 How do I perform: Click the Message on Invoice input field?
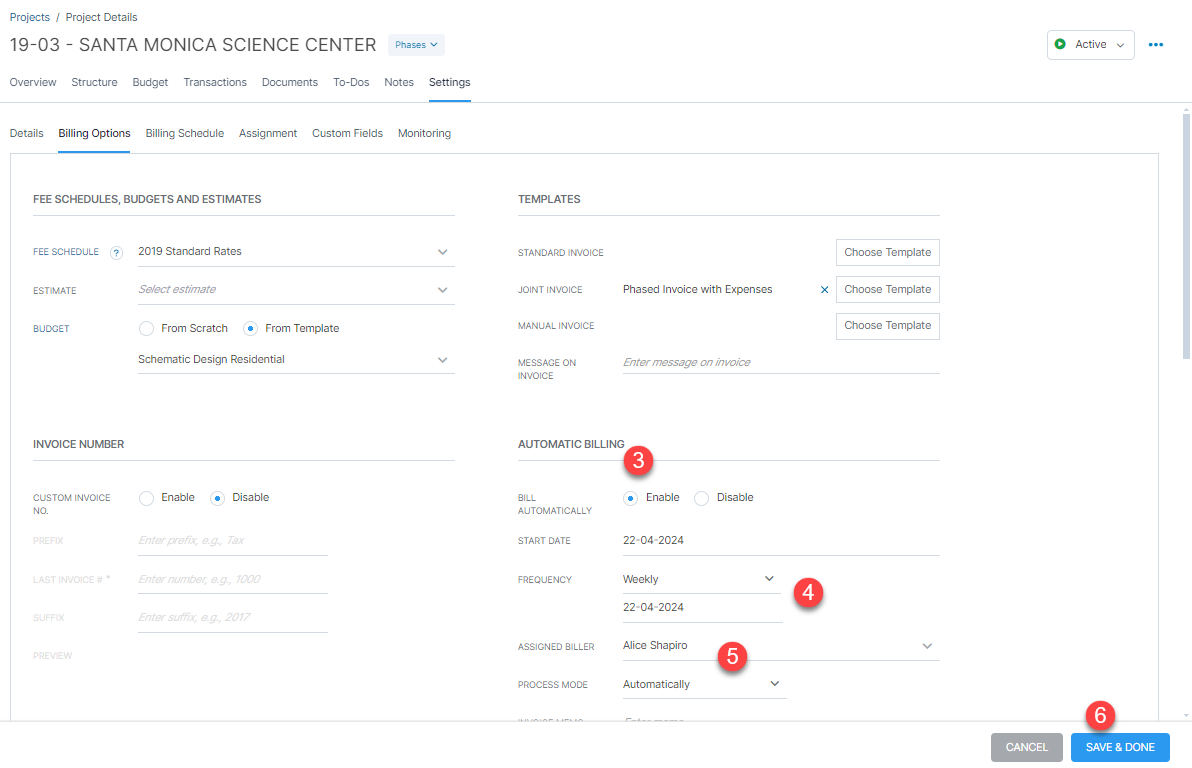(780, 361)
